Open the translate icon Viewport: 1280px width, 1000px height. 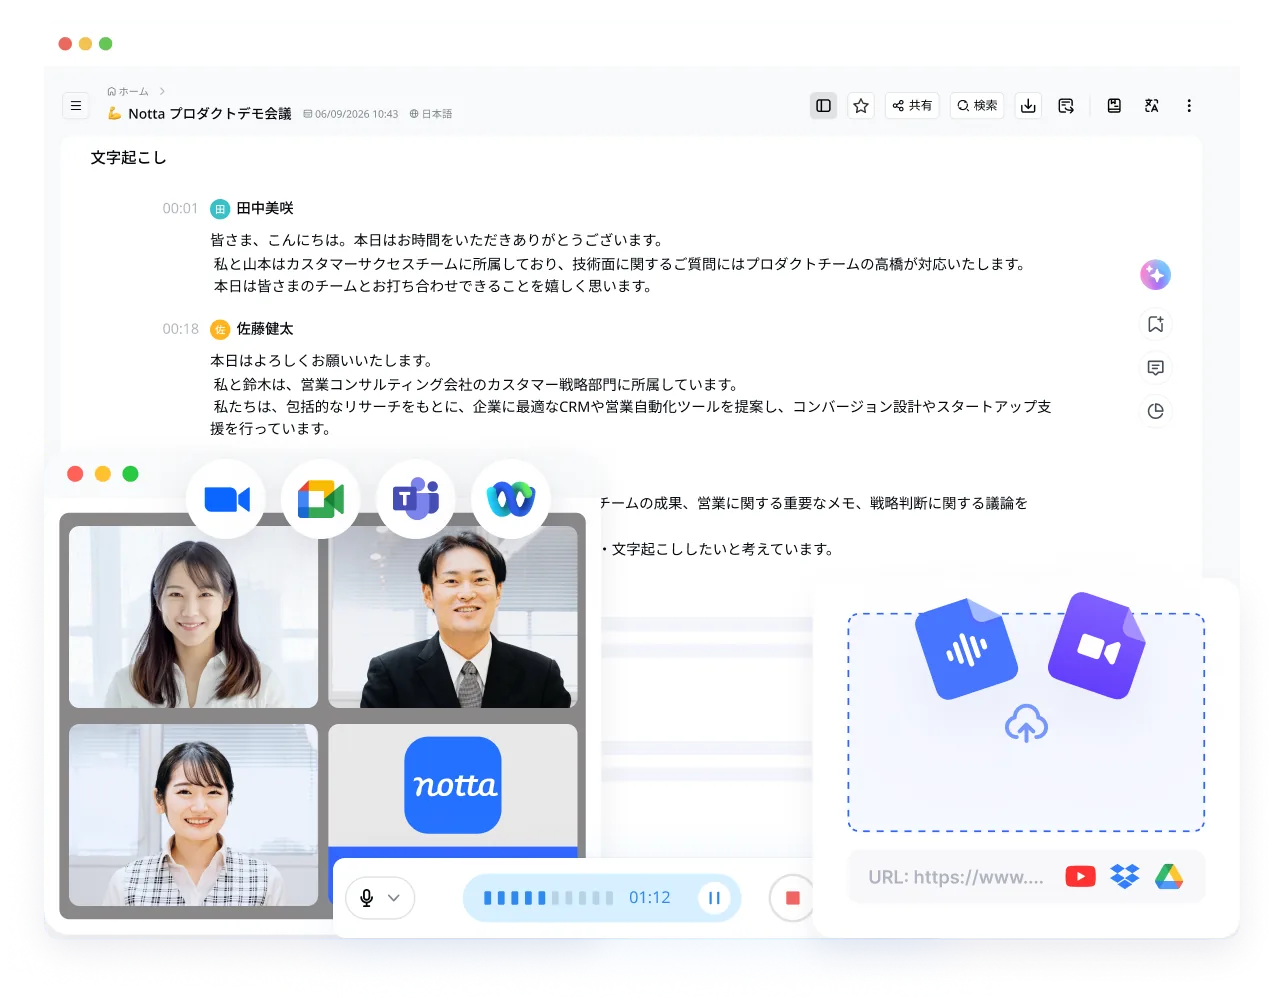pos(1152,105)
